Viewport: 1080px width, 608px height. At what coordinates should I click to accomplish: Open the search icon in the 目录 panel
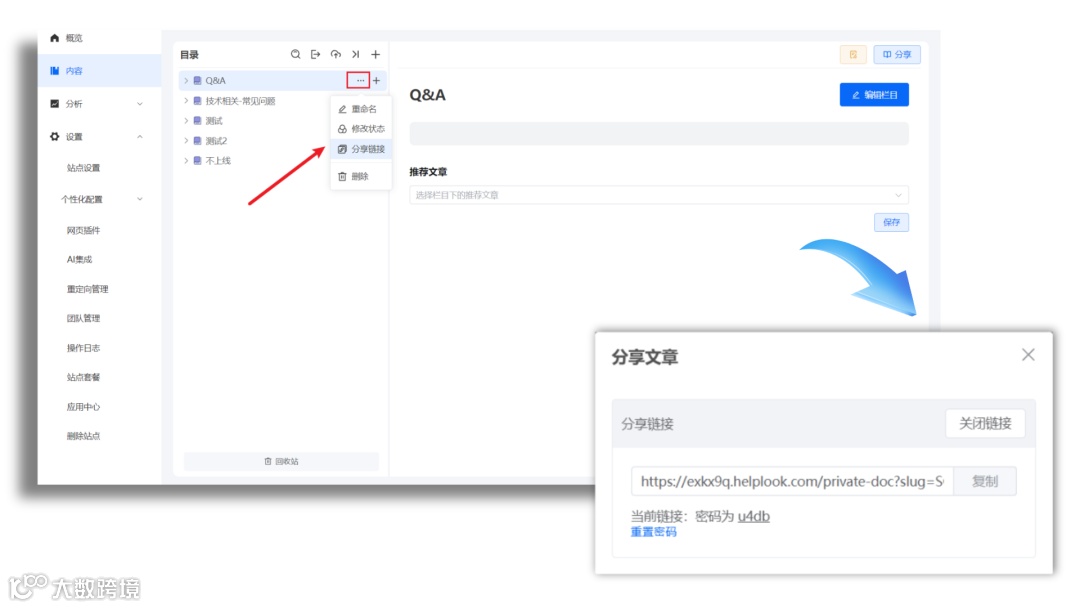[x=295, y=54]
